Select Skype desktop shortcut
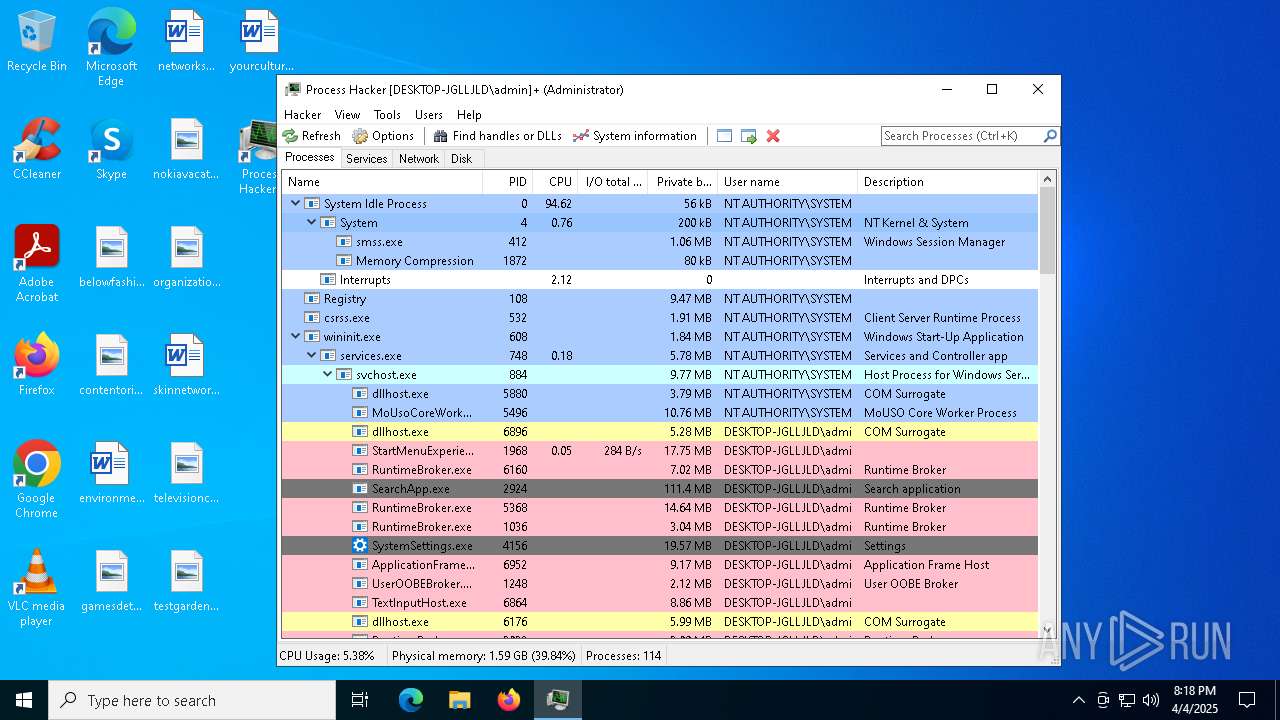The height and width of the screenshot is (720, 1280). tap(111, 150)
